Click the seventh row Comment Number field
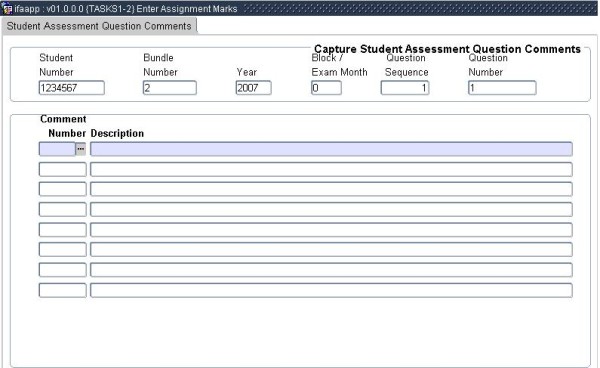Image resolution: width=600 pixels, height=368 pixels. coord(63,270)
